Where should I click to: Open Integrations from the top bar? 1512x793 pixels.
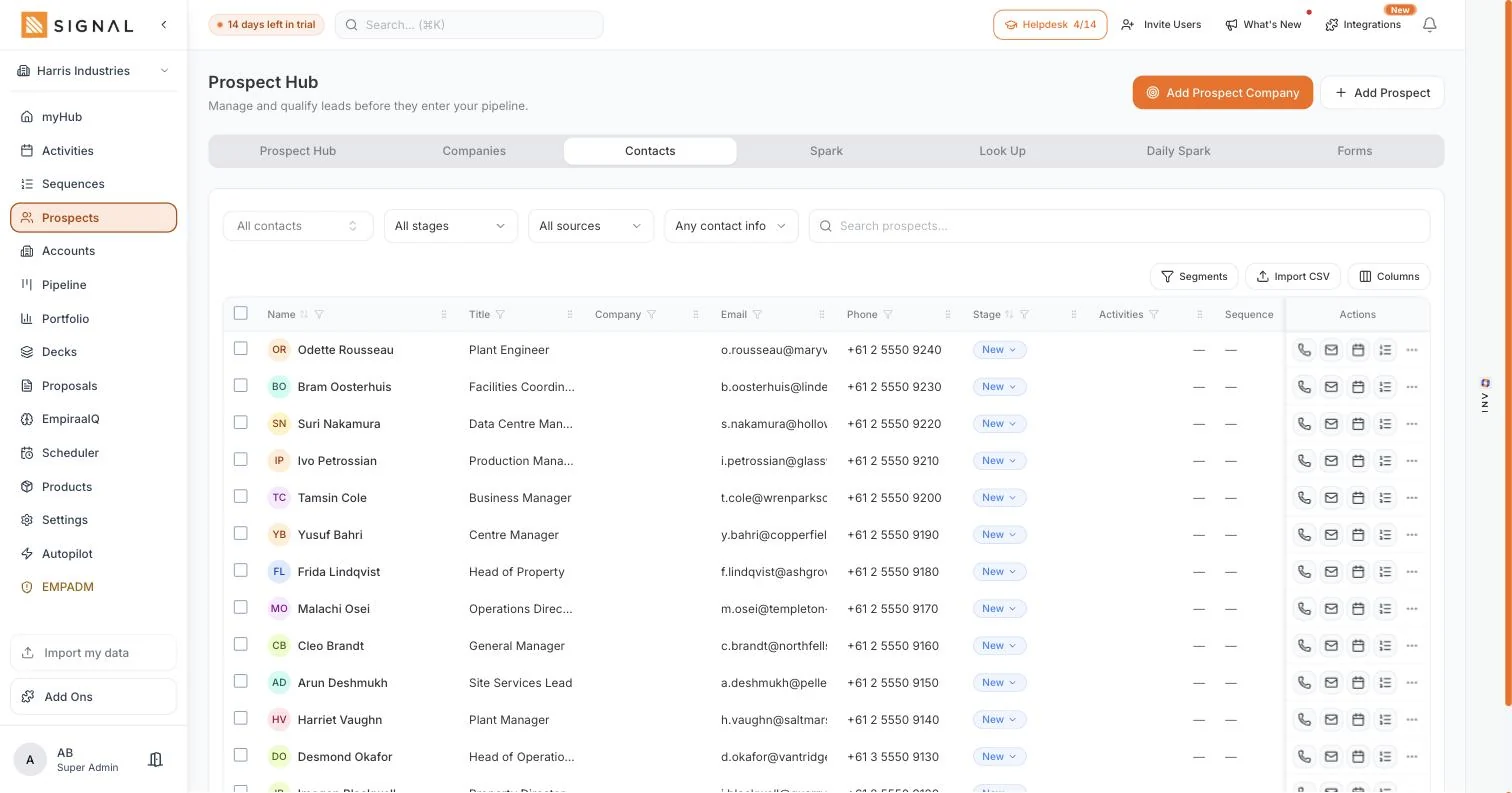point(1362,25)
